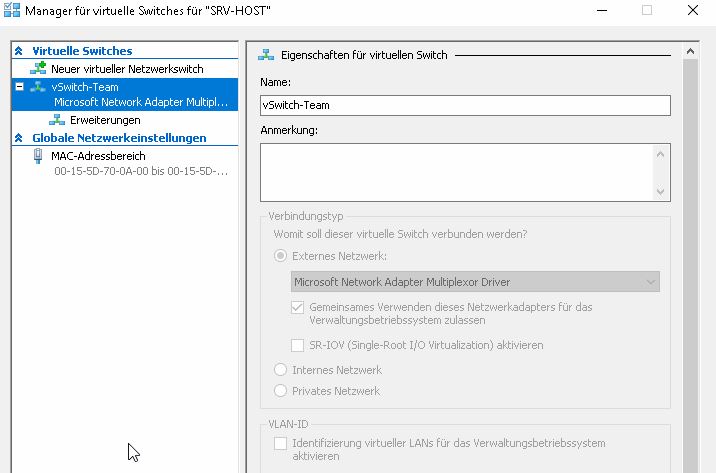Click the properties pane scroll up arrow
716x473 pixels.
[x=690, y=52]
